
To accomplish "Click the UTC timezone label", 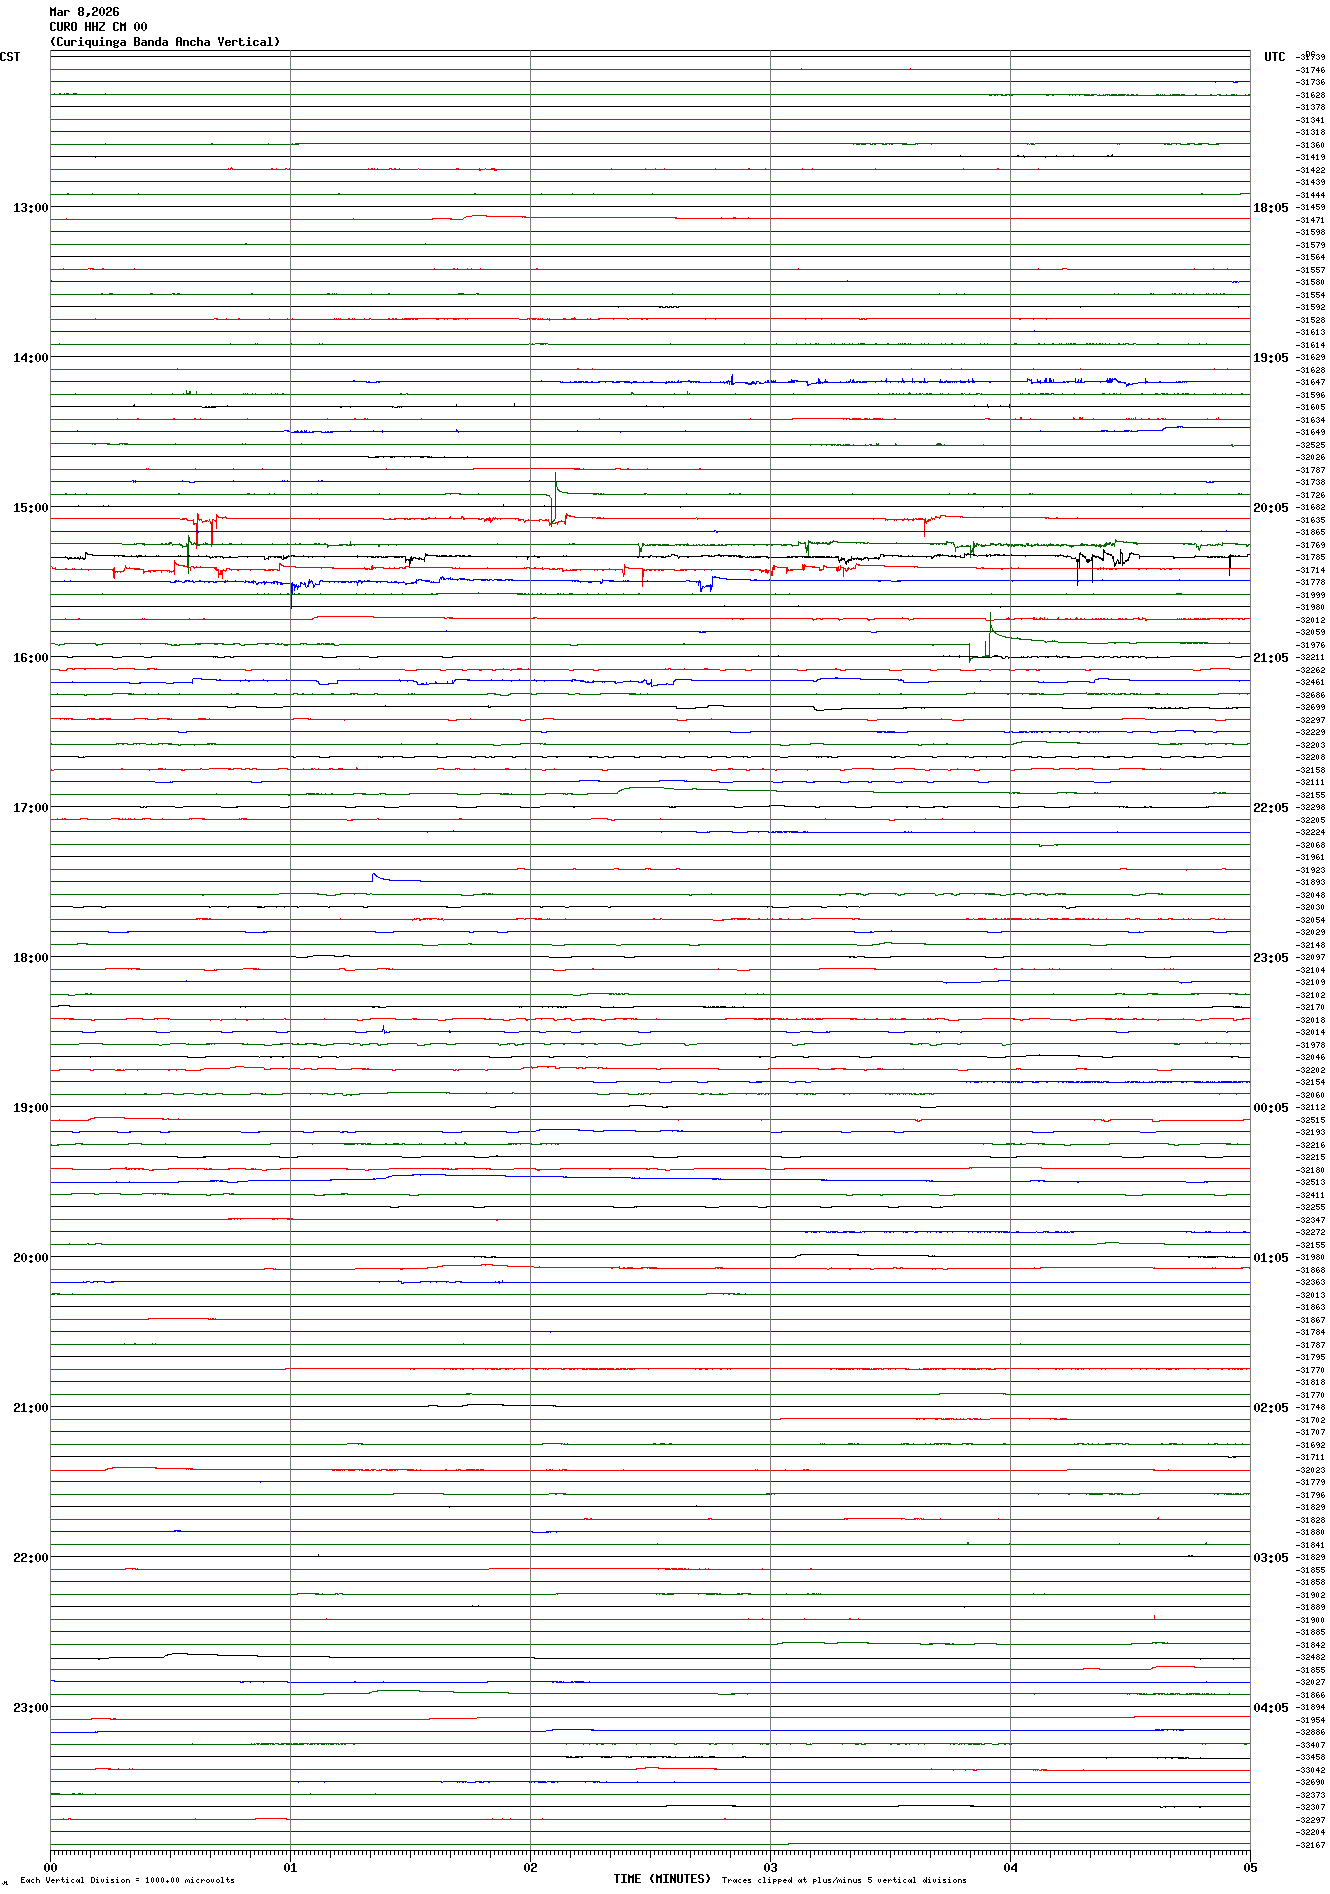I will (1274, 57).
